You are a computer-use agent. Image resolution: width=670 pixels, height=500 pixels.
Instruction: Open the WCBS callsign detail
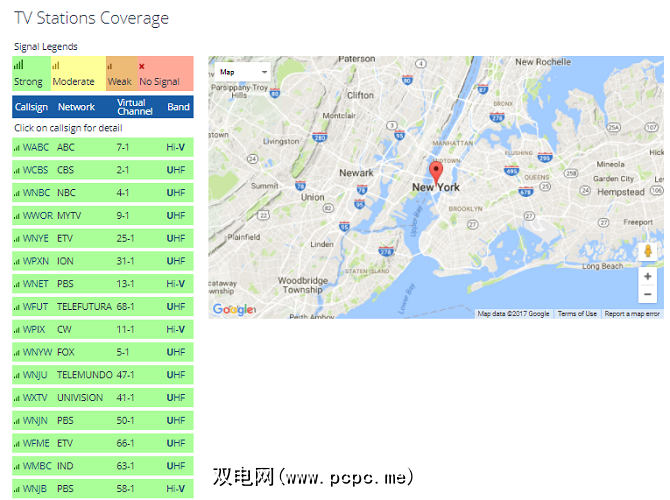click(x=35, y=170)
